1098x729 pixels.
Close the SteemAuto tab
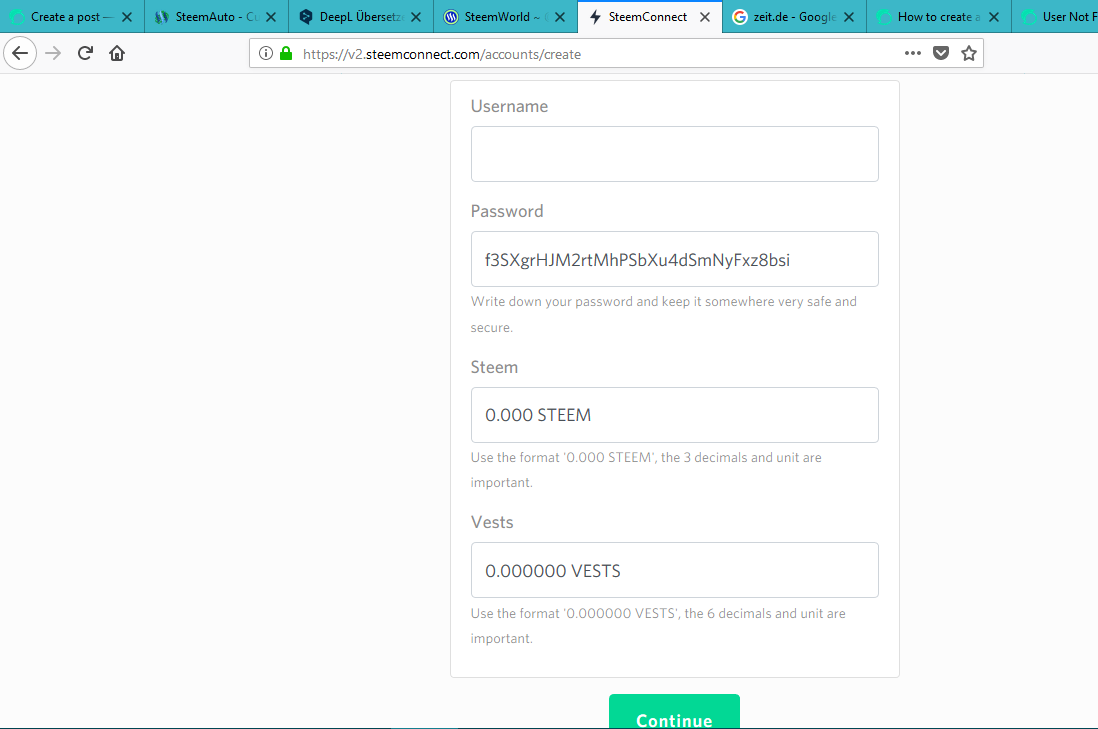coord(271,17)
